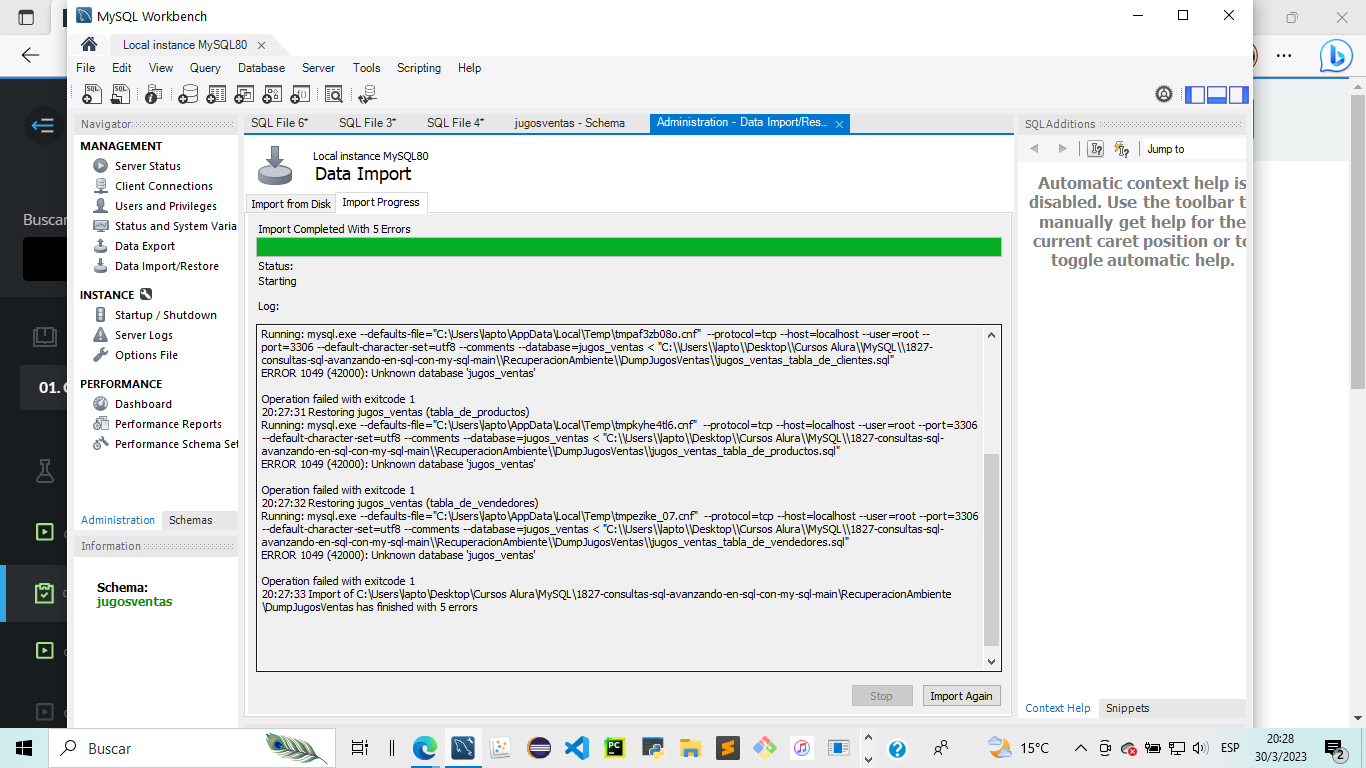1366x768 pixels.
Task: Open Microsoft Edge from the taskbar
Action: click(x=425, y=748)
